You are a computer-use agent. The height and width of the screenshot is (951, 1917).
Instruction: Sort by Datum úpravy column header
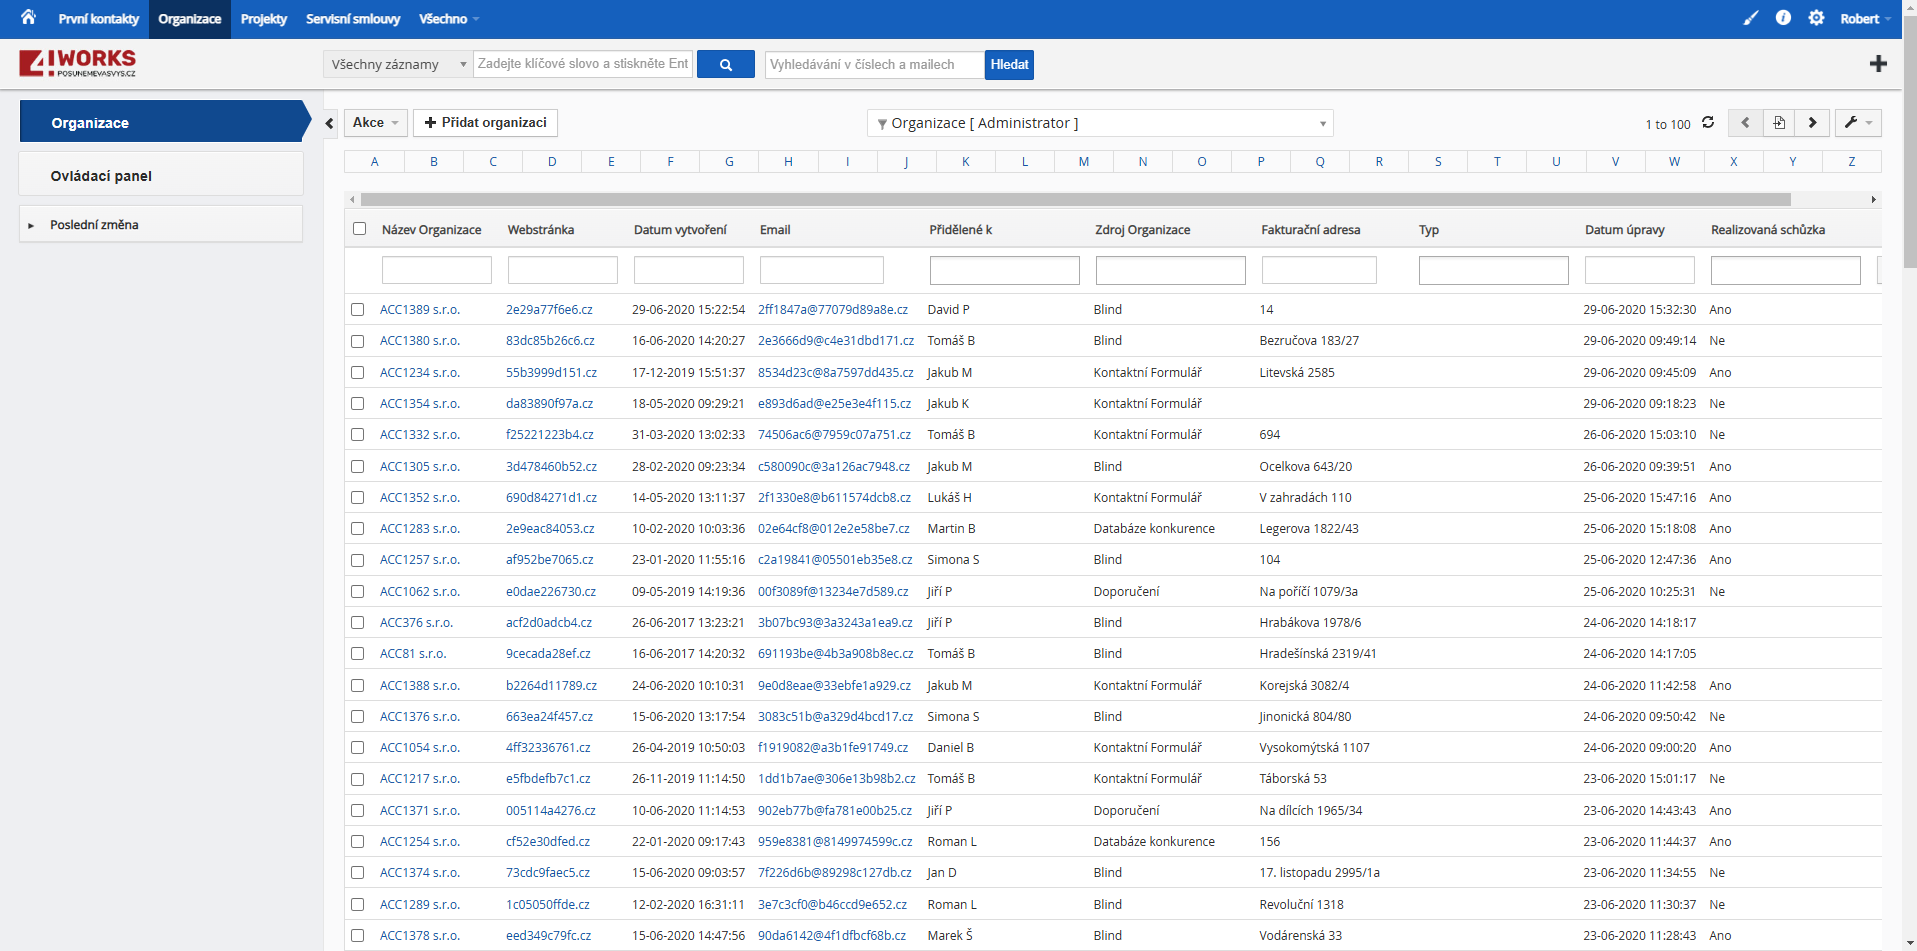click(1625, 230)
